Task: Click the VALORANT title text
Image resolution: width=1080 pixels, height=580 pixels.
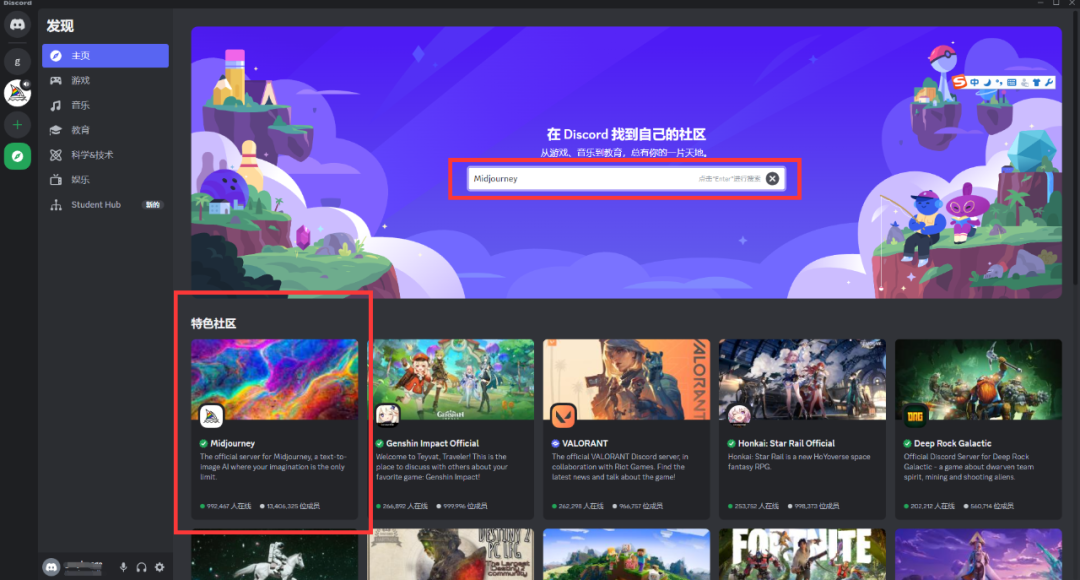Action: click(585, 444)
